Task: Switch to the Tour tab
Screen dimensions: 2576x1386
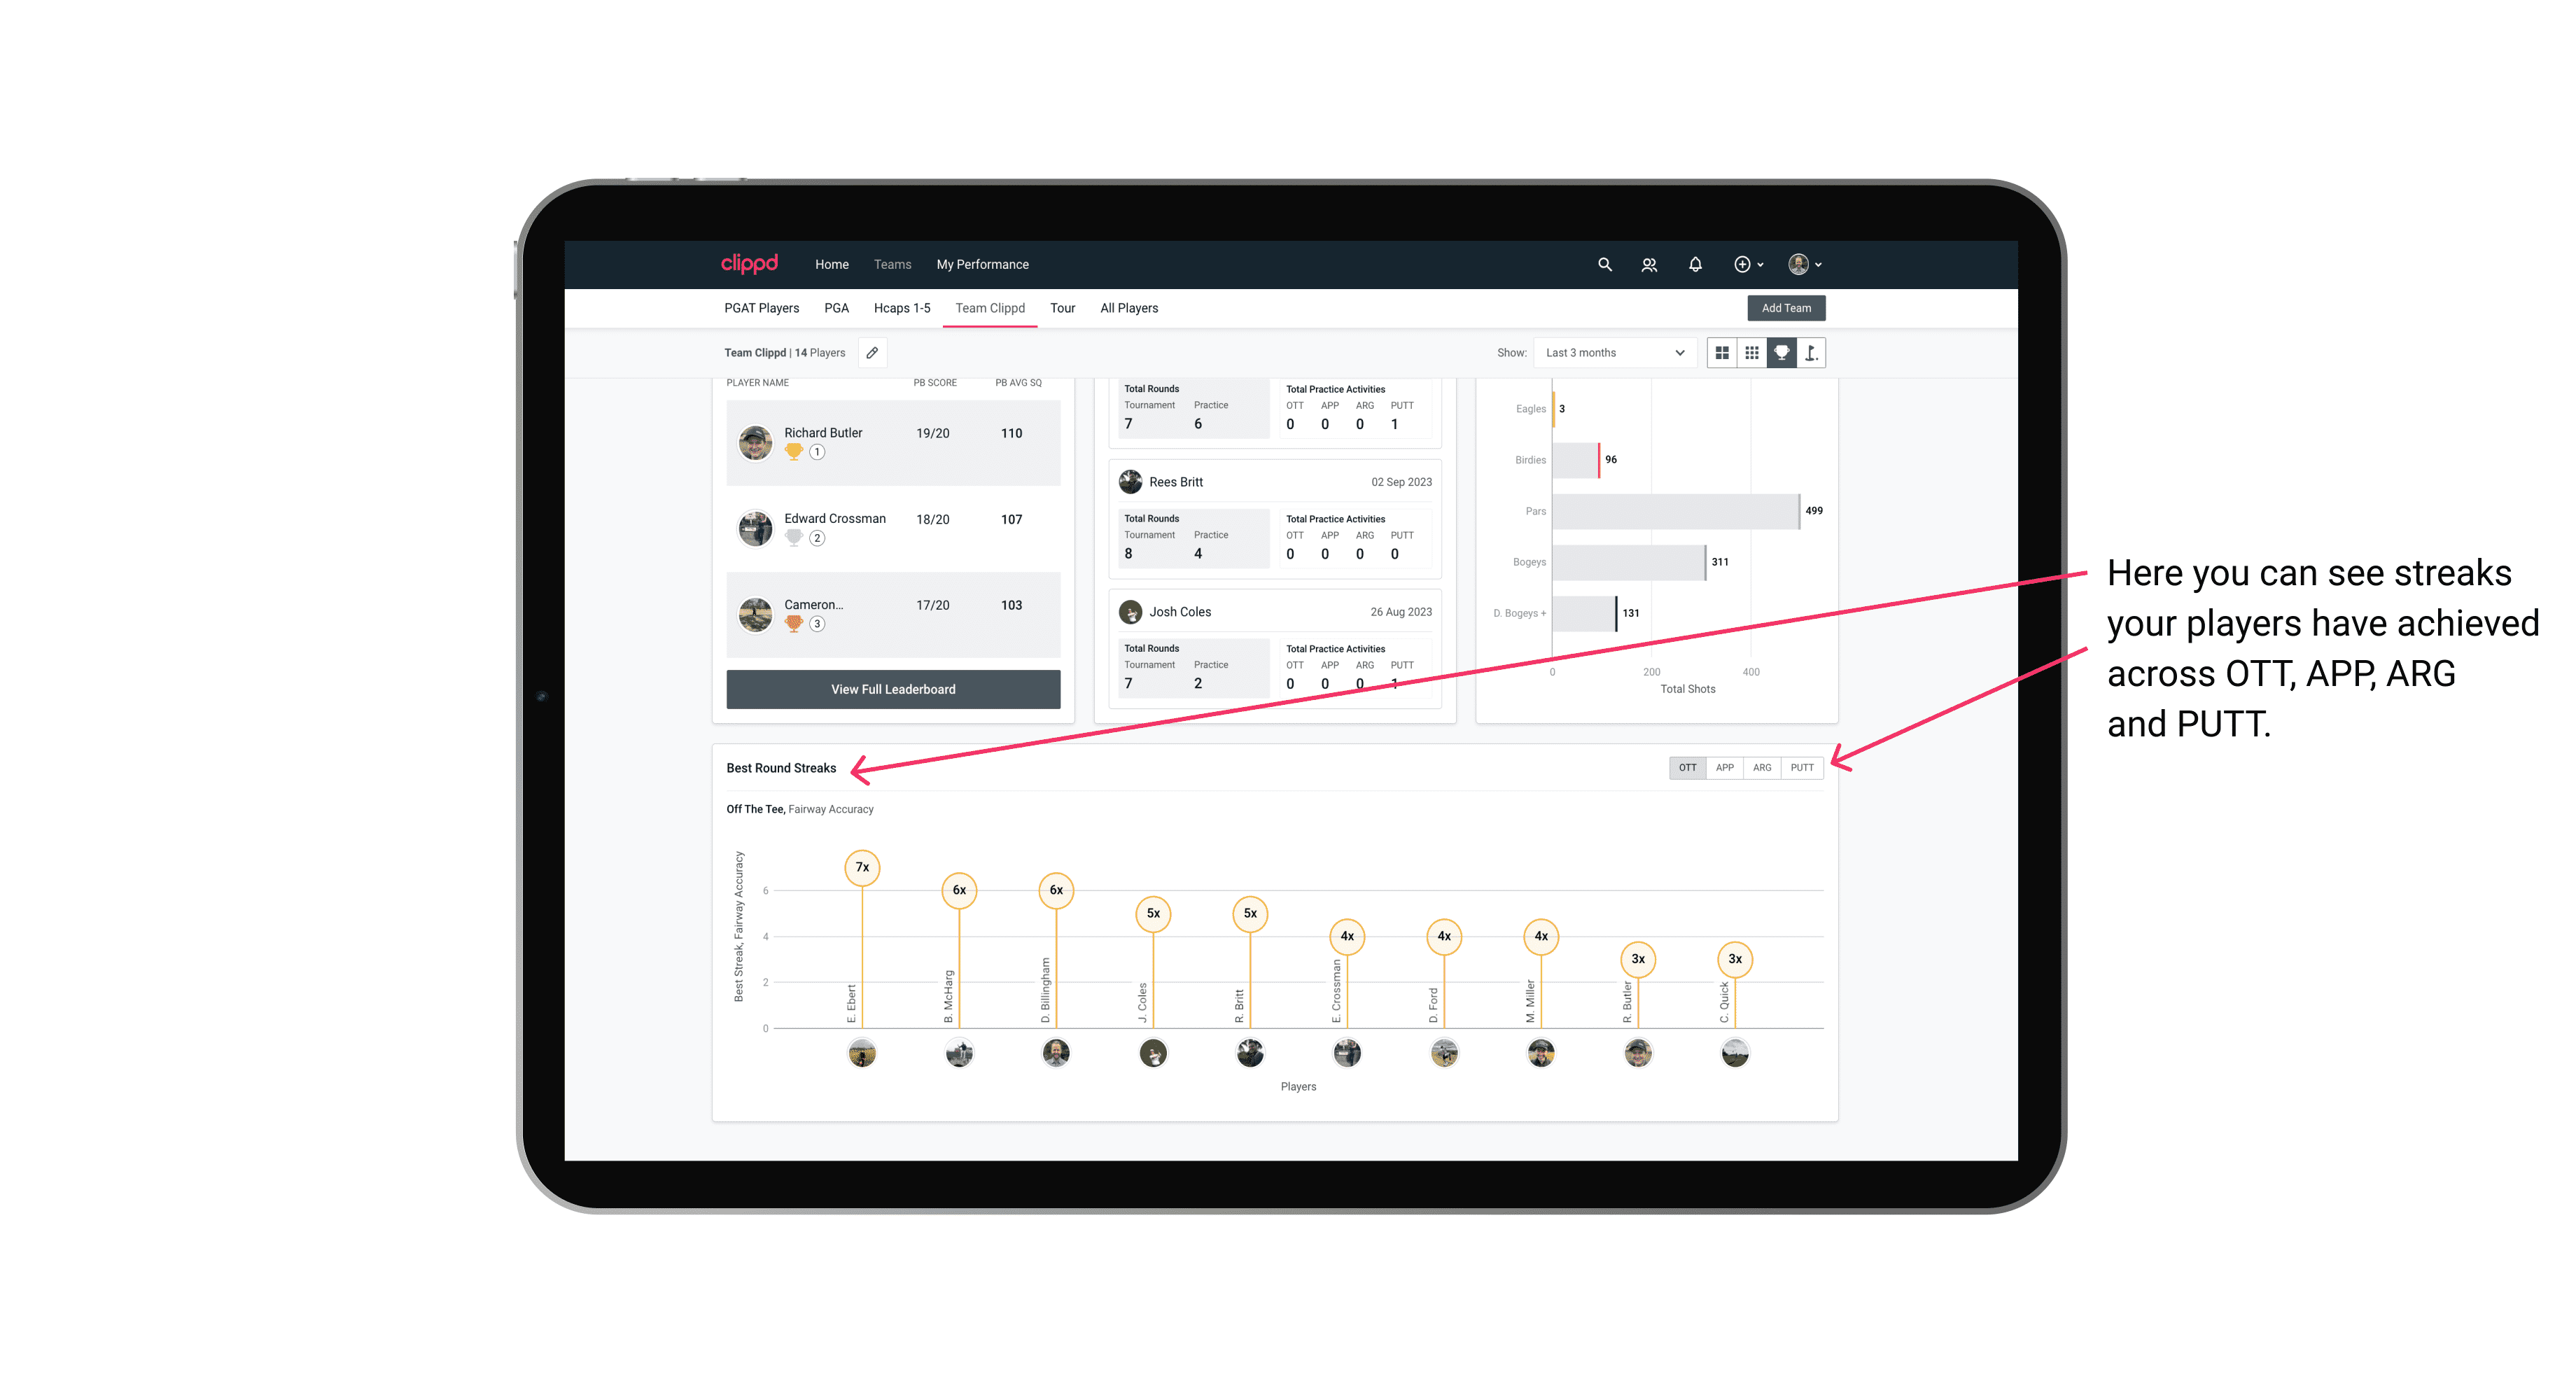Action: (1063, 309)
